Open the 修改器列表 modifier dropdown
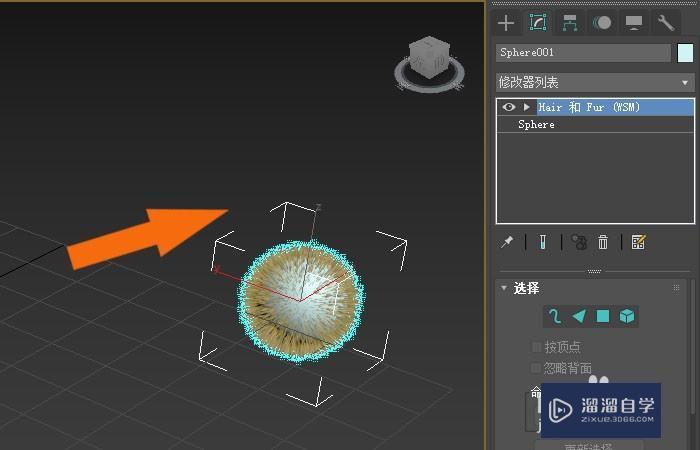Screen dimensions: 700x450 pos(595,83)
